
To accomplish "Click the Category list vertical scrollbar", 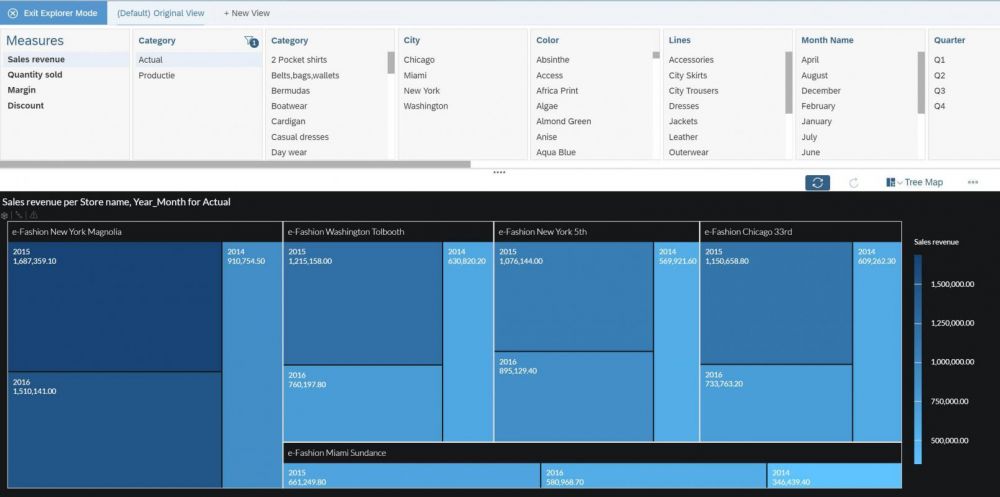I will pyautogui.click(x=391, y=63).
